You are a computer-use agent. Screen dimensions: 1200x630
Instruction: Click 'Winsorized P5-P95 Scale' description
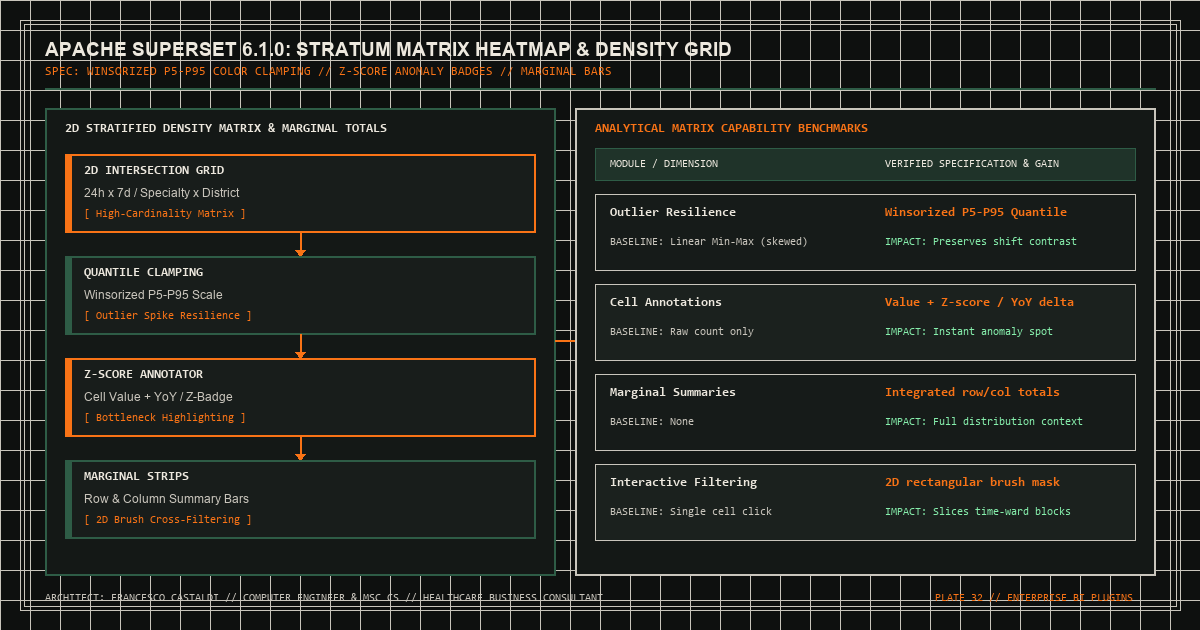(x=153, y=295)
